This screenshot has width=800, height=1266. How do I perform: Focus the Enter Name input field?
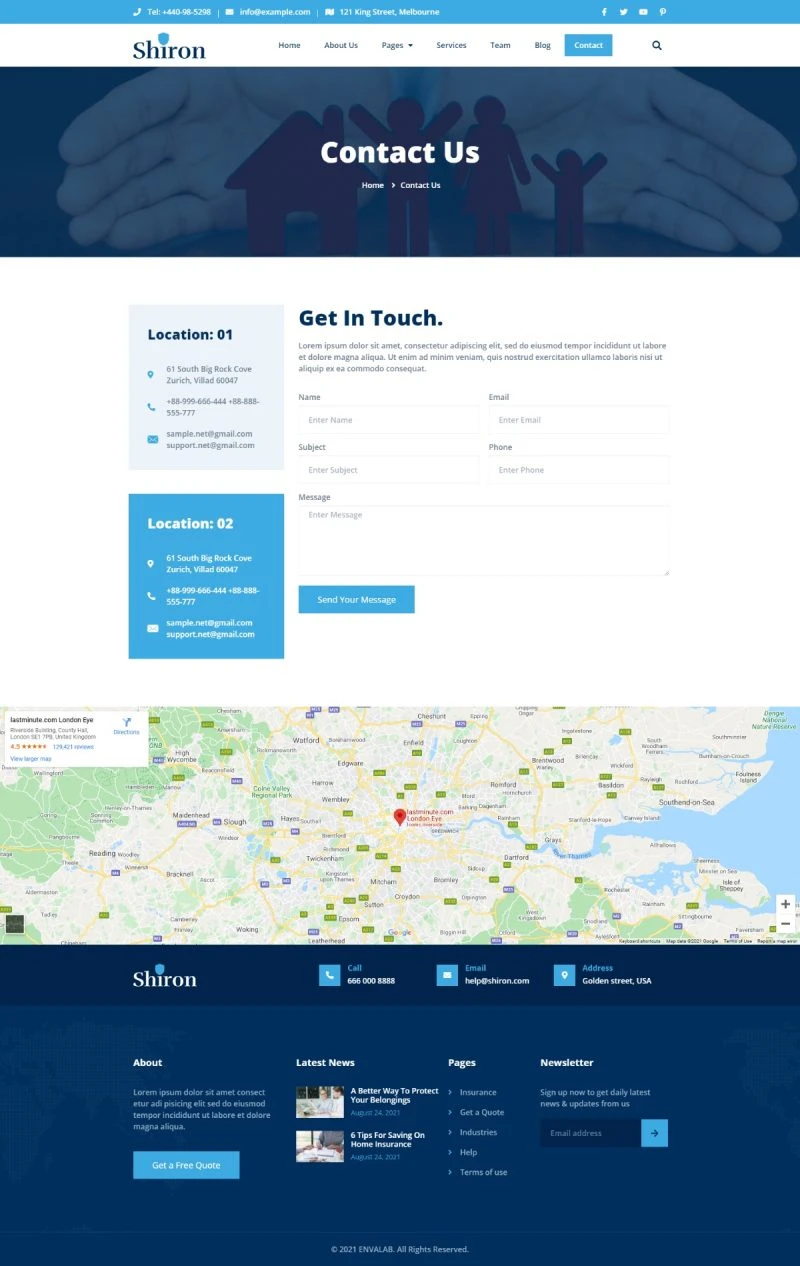click(x=388, y=420)
